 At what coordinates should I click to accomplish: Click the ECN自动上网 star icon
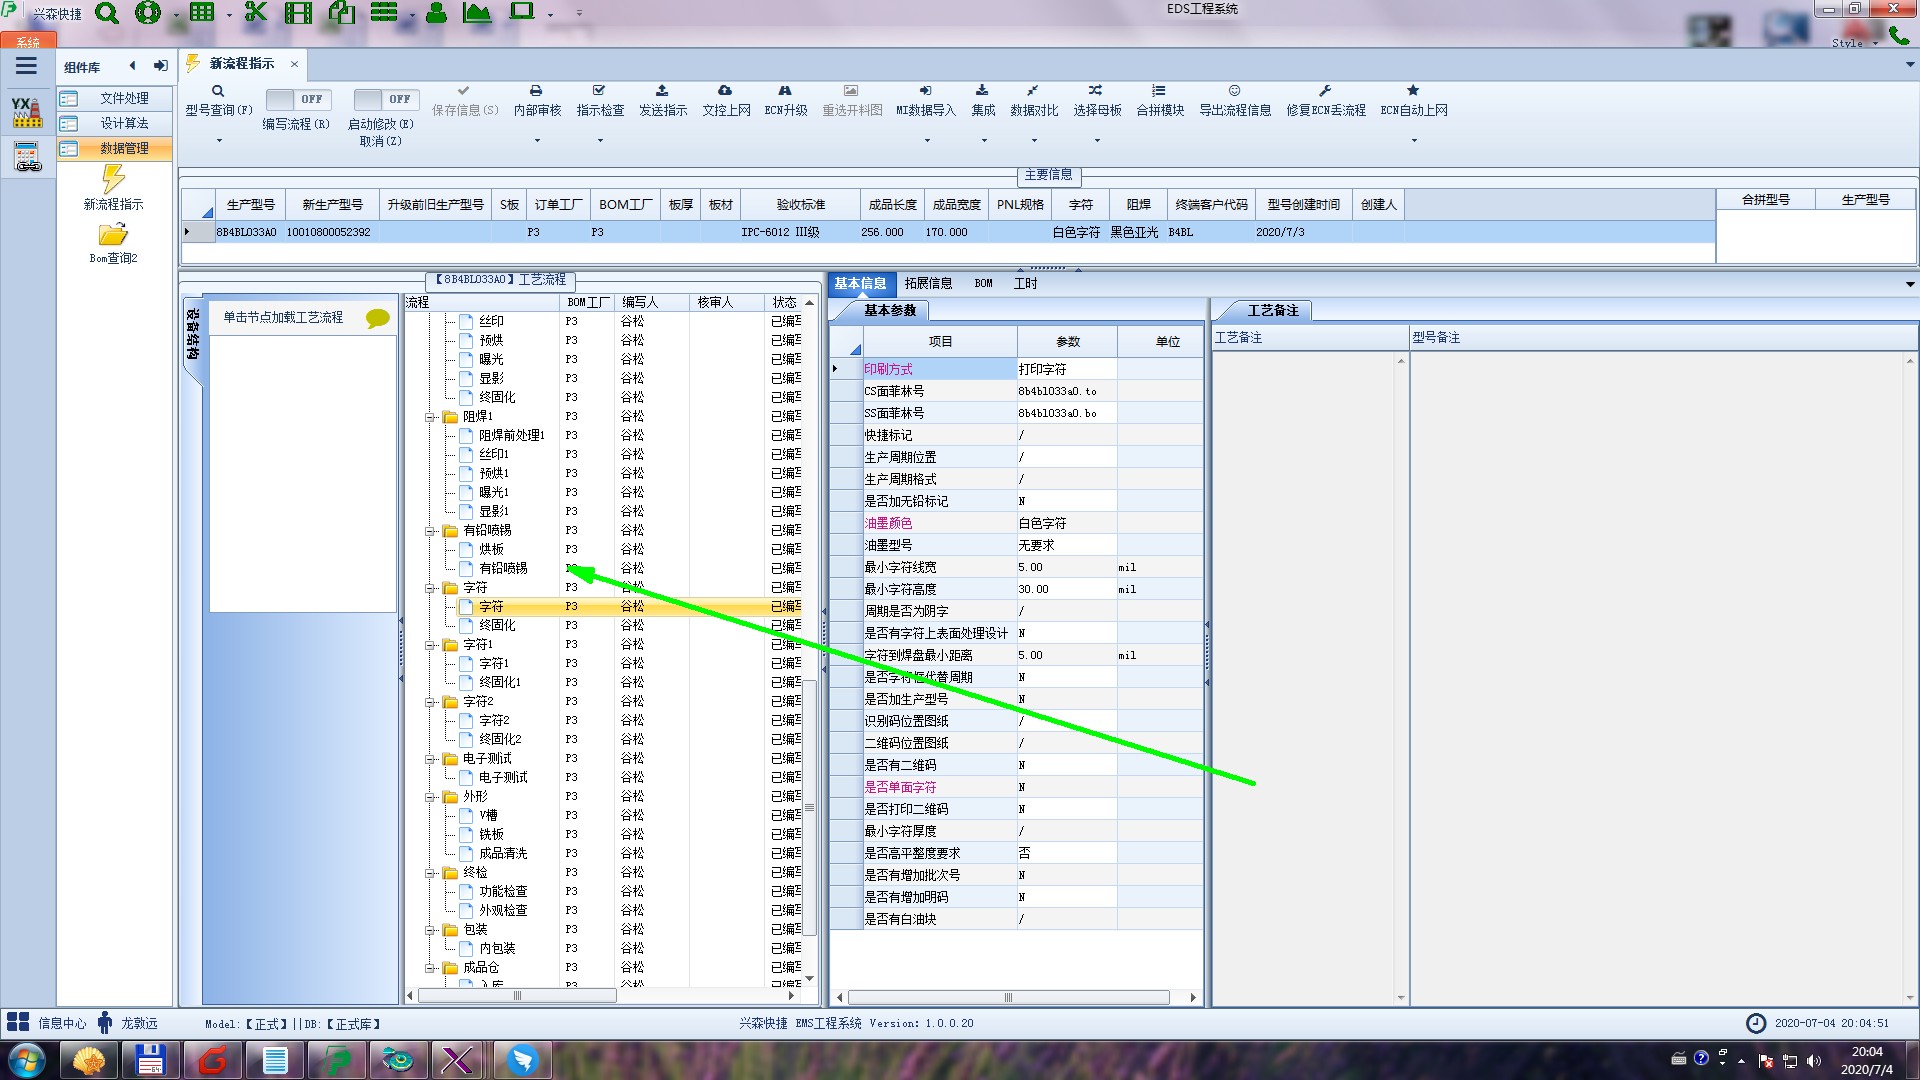pos(1413,91)
